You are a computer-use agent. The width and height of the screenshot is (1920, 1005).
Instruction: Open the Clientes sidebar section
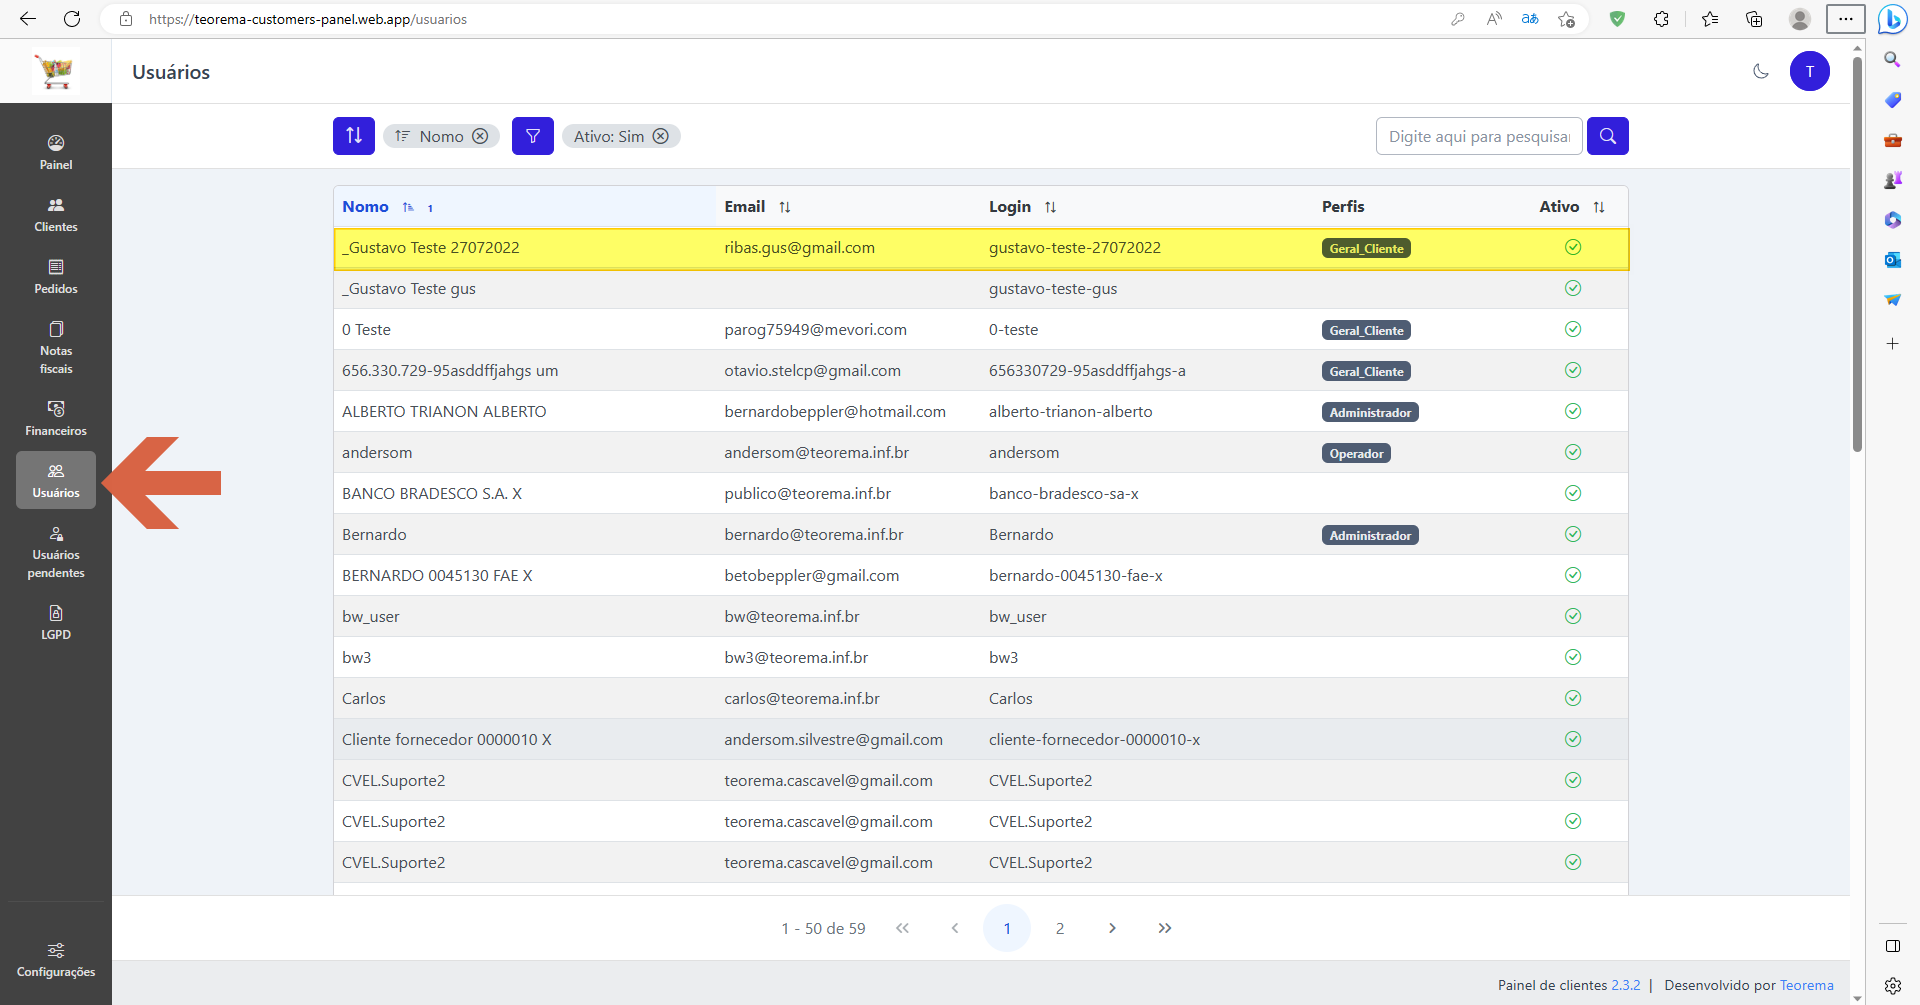(56, 214)
